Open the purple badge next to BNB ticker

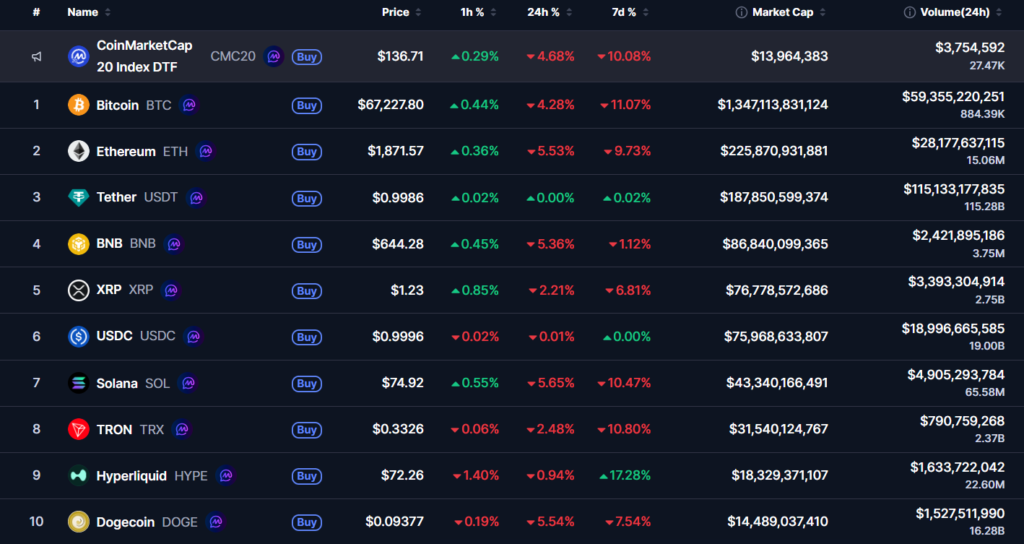174,244
